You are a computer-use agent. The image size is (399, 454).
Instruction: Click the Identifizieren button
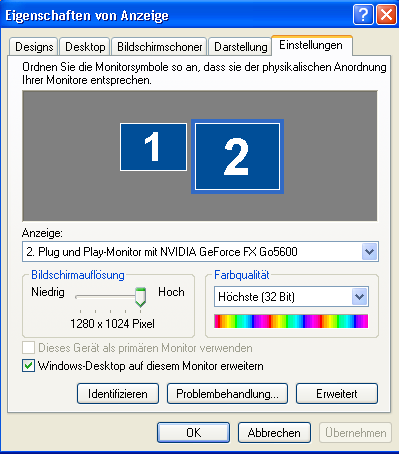point(118,394)
